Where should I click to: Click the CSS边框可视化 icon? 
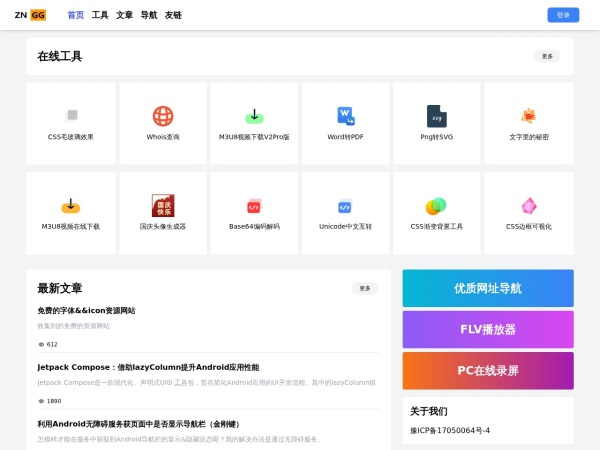(x=528, y=206)
